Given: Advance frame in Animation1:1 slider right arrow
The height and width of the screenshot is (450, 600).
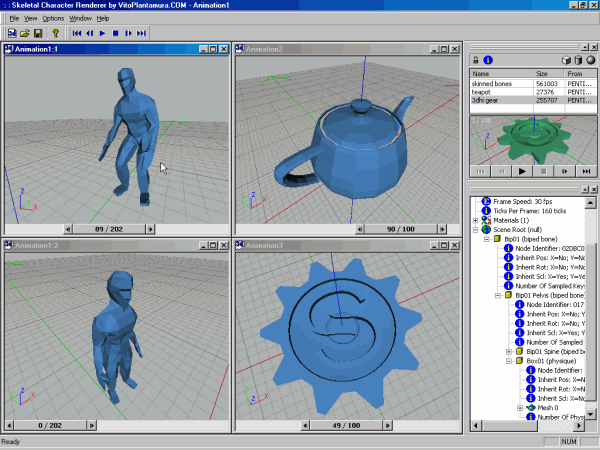Looking at the screenshot, I should pos(150,229).
